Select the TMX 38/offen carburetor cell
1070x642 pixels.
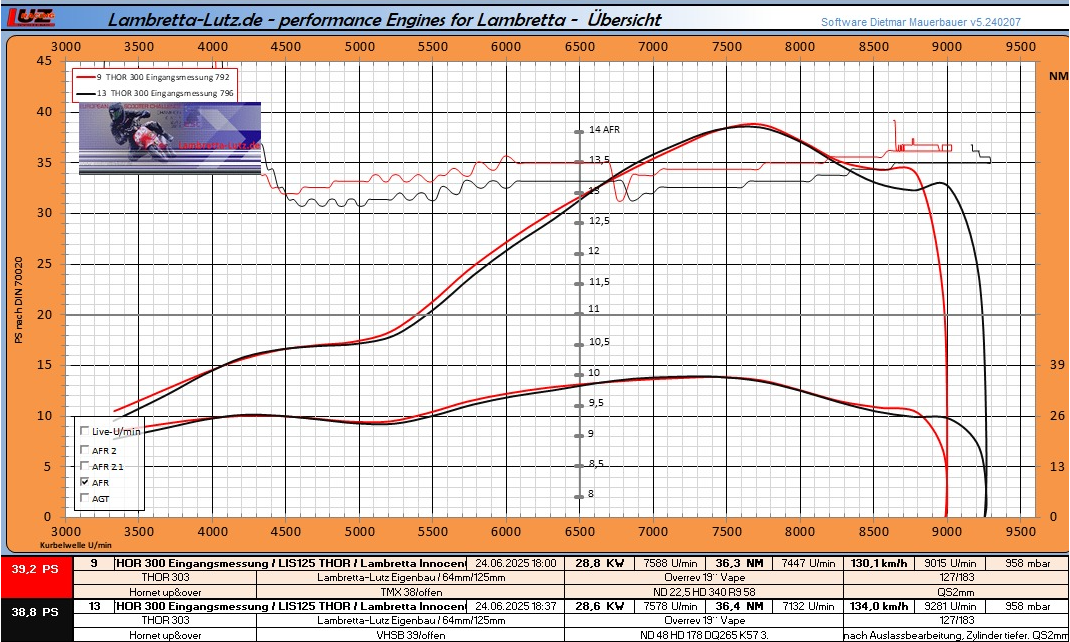coord(411,592)
